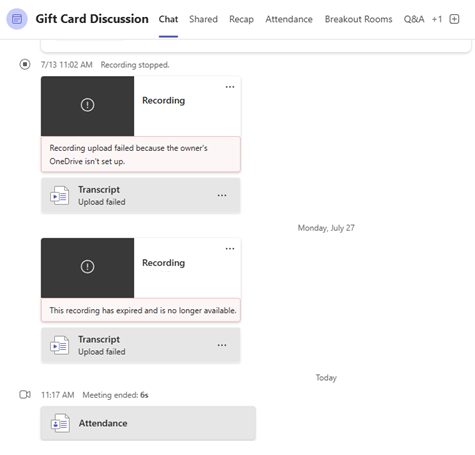Screen dimensions: 475x455
Task: Click the Gift Card Discussion meeting avatar icon
Action: pos(17,19)
